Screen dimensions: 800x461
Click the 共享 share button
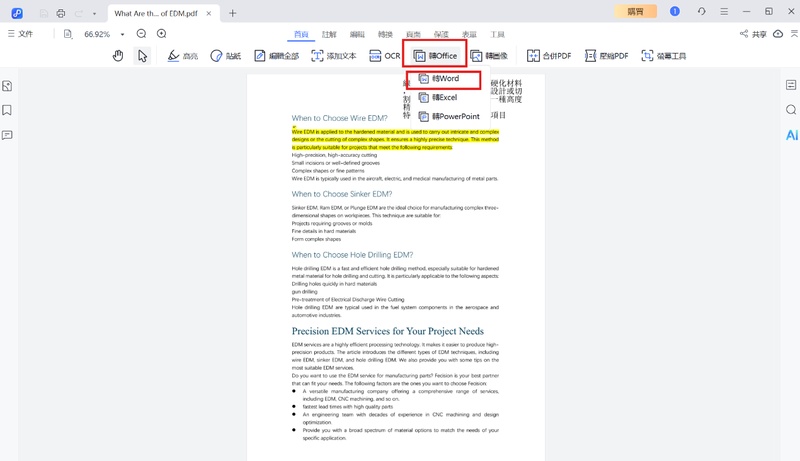point(753,34)
